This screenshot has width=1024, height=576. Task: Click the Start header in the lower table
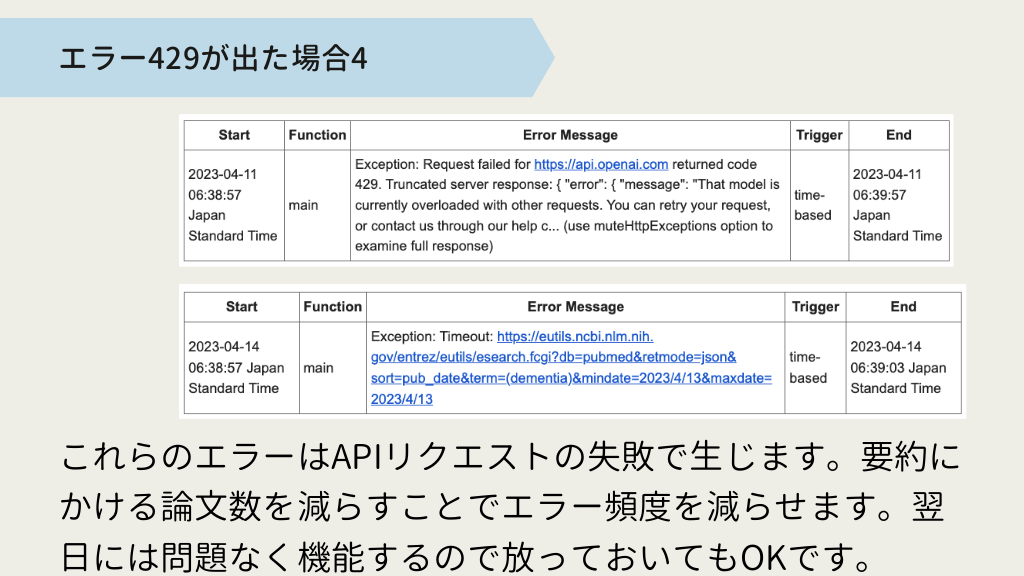[241, 307]
